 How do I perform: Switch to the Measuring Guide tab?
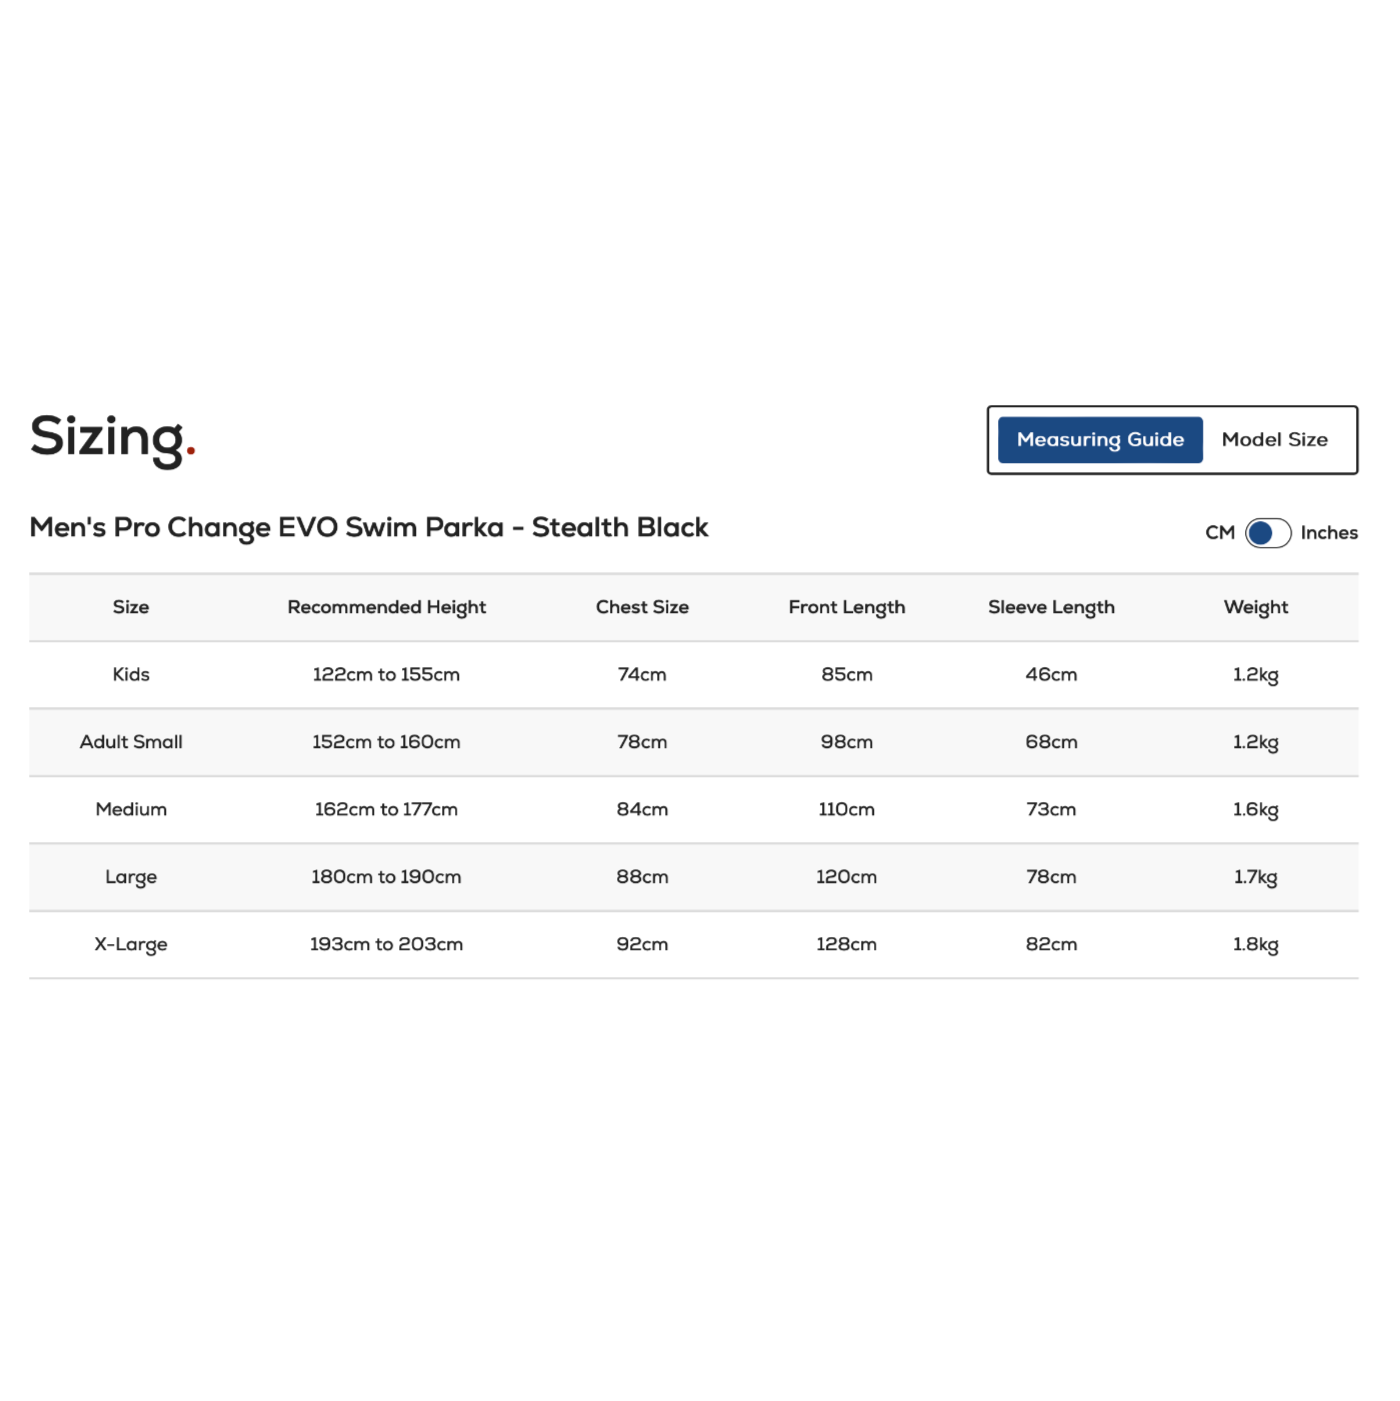tap(1100, 440)
